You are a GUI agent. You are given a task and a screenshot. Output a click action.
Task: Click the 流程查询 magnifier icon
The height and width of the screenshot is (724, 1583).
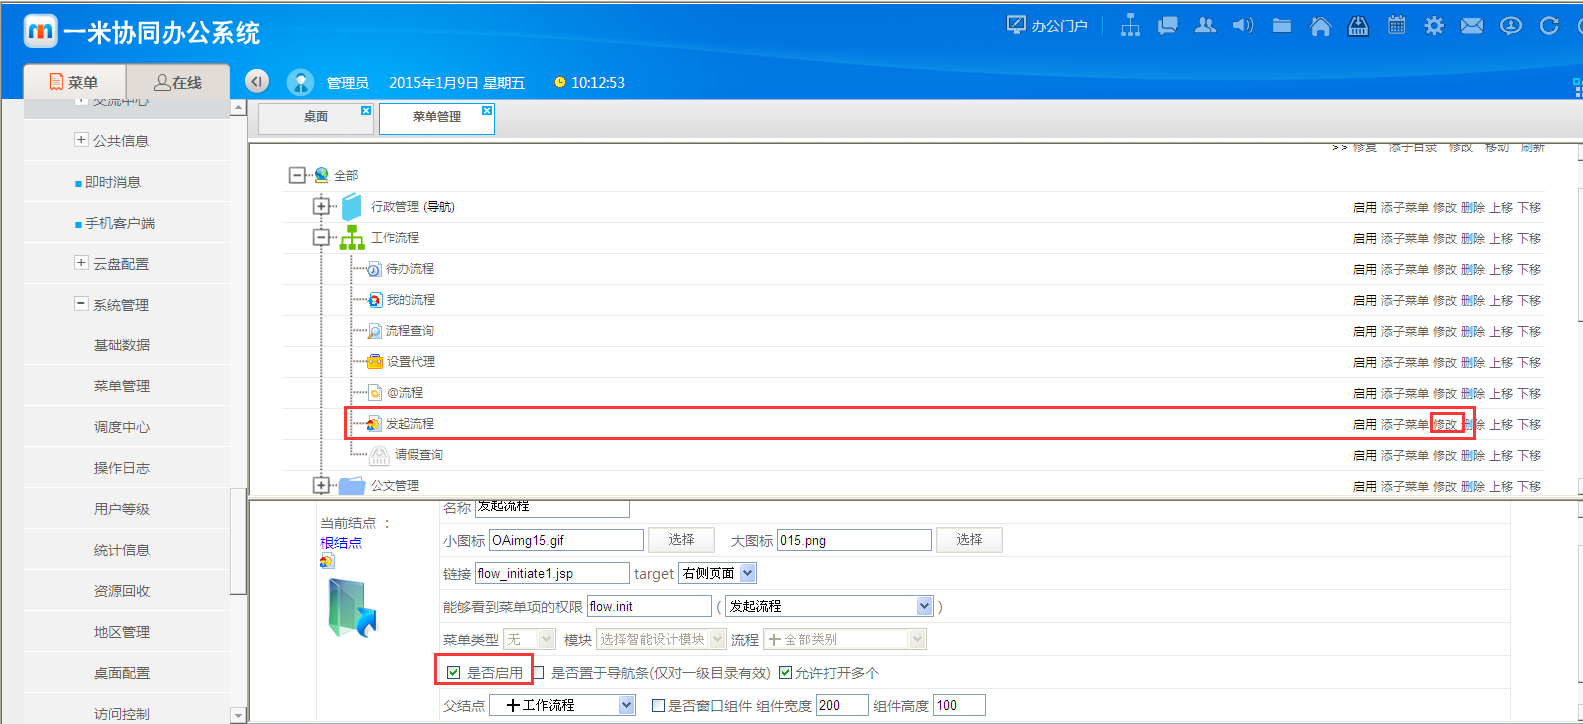pyautogui.click(x=374, y=331)
